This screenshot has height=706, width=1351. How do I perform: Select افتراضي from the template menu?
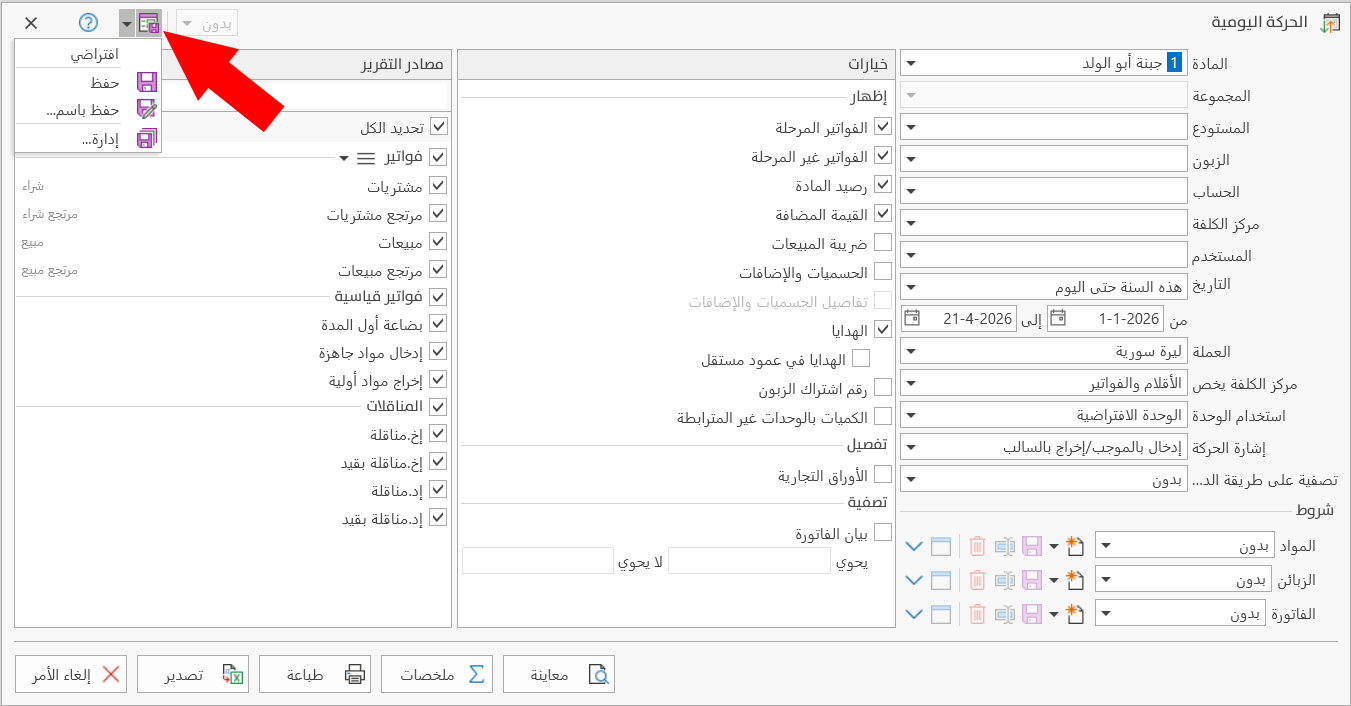point(88,54)
